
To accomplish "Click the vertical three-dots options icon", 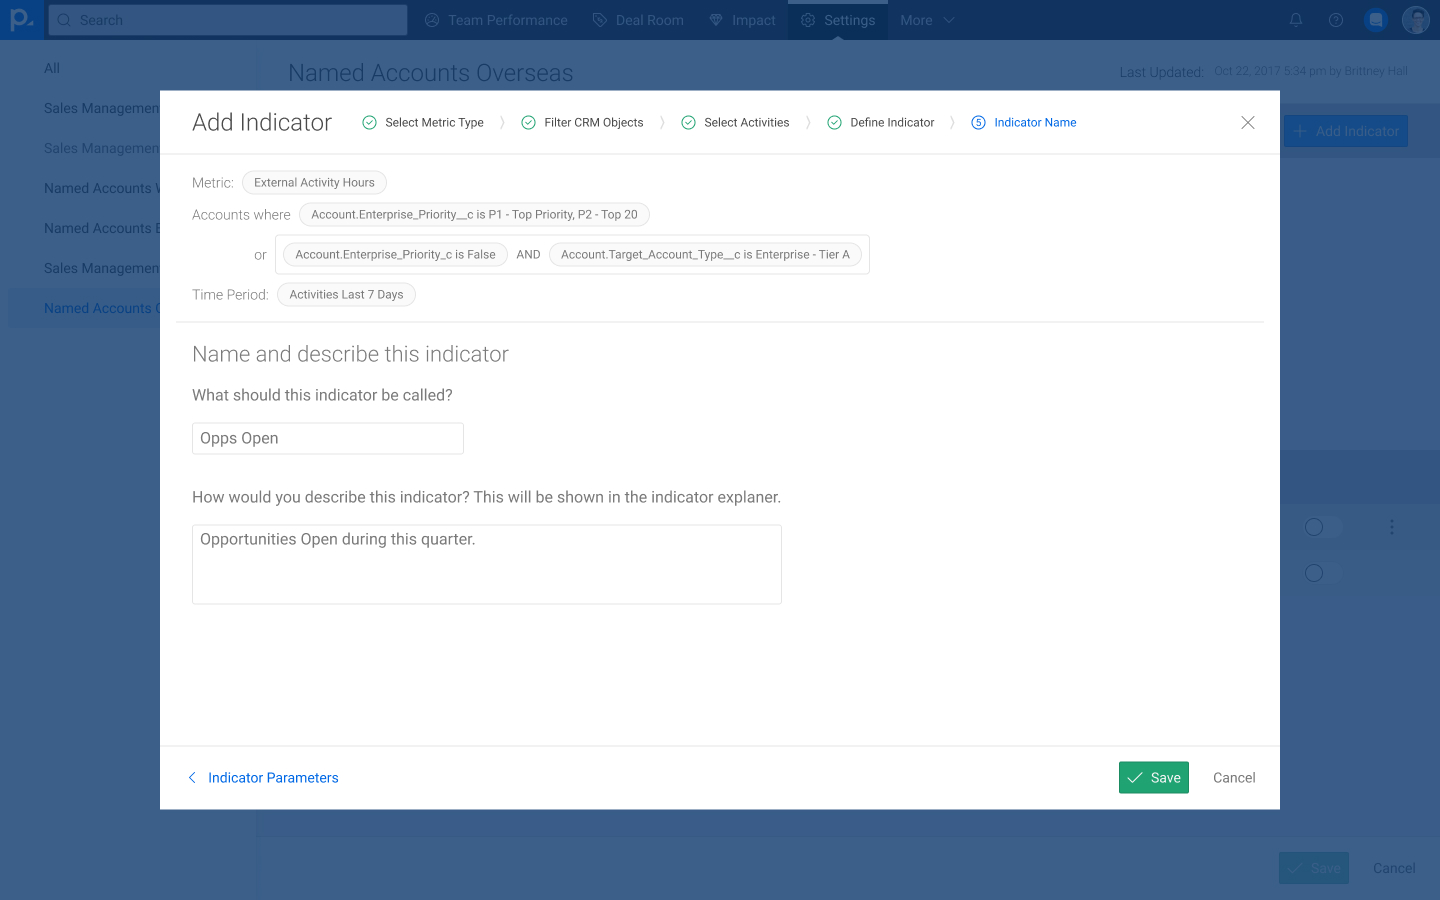I will 1391,527.
